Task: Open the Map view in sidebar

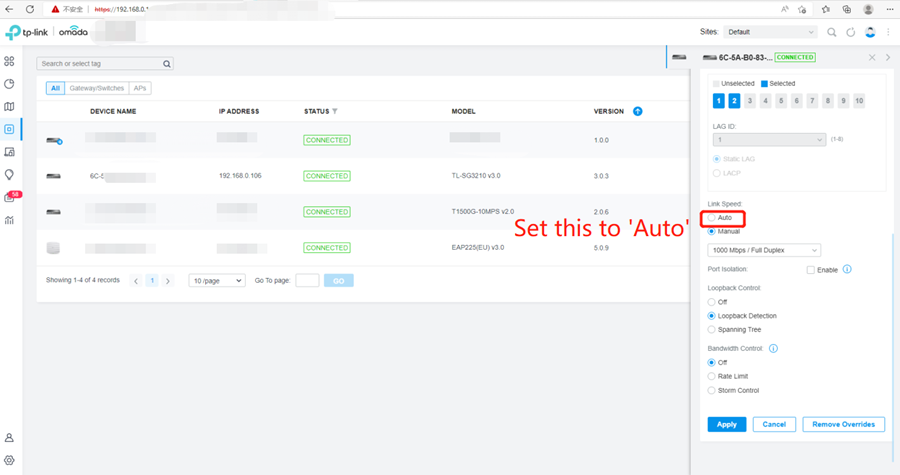Action: (x=9, y=107)
